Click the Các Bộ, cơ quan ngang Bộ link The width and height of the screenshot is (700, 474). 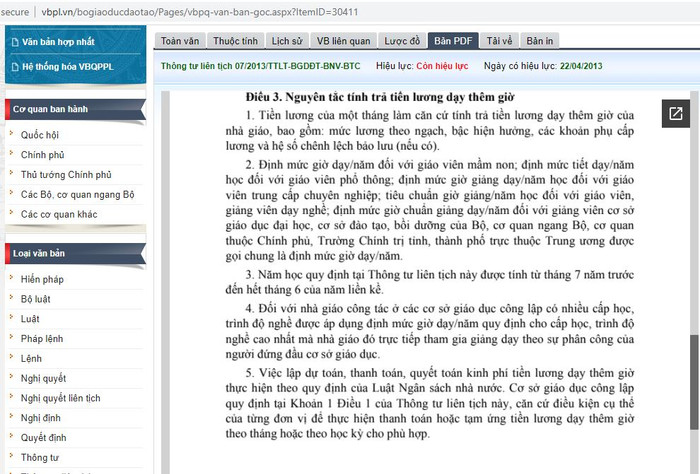[76, 194]
